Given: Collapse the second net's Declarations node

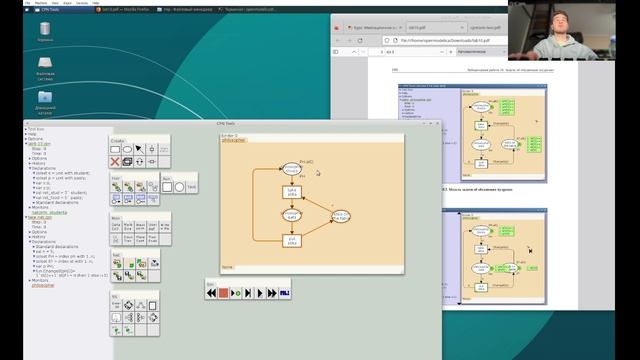Looking at the screenshot, I should 30,242.
